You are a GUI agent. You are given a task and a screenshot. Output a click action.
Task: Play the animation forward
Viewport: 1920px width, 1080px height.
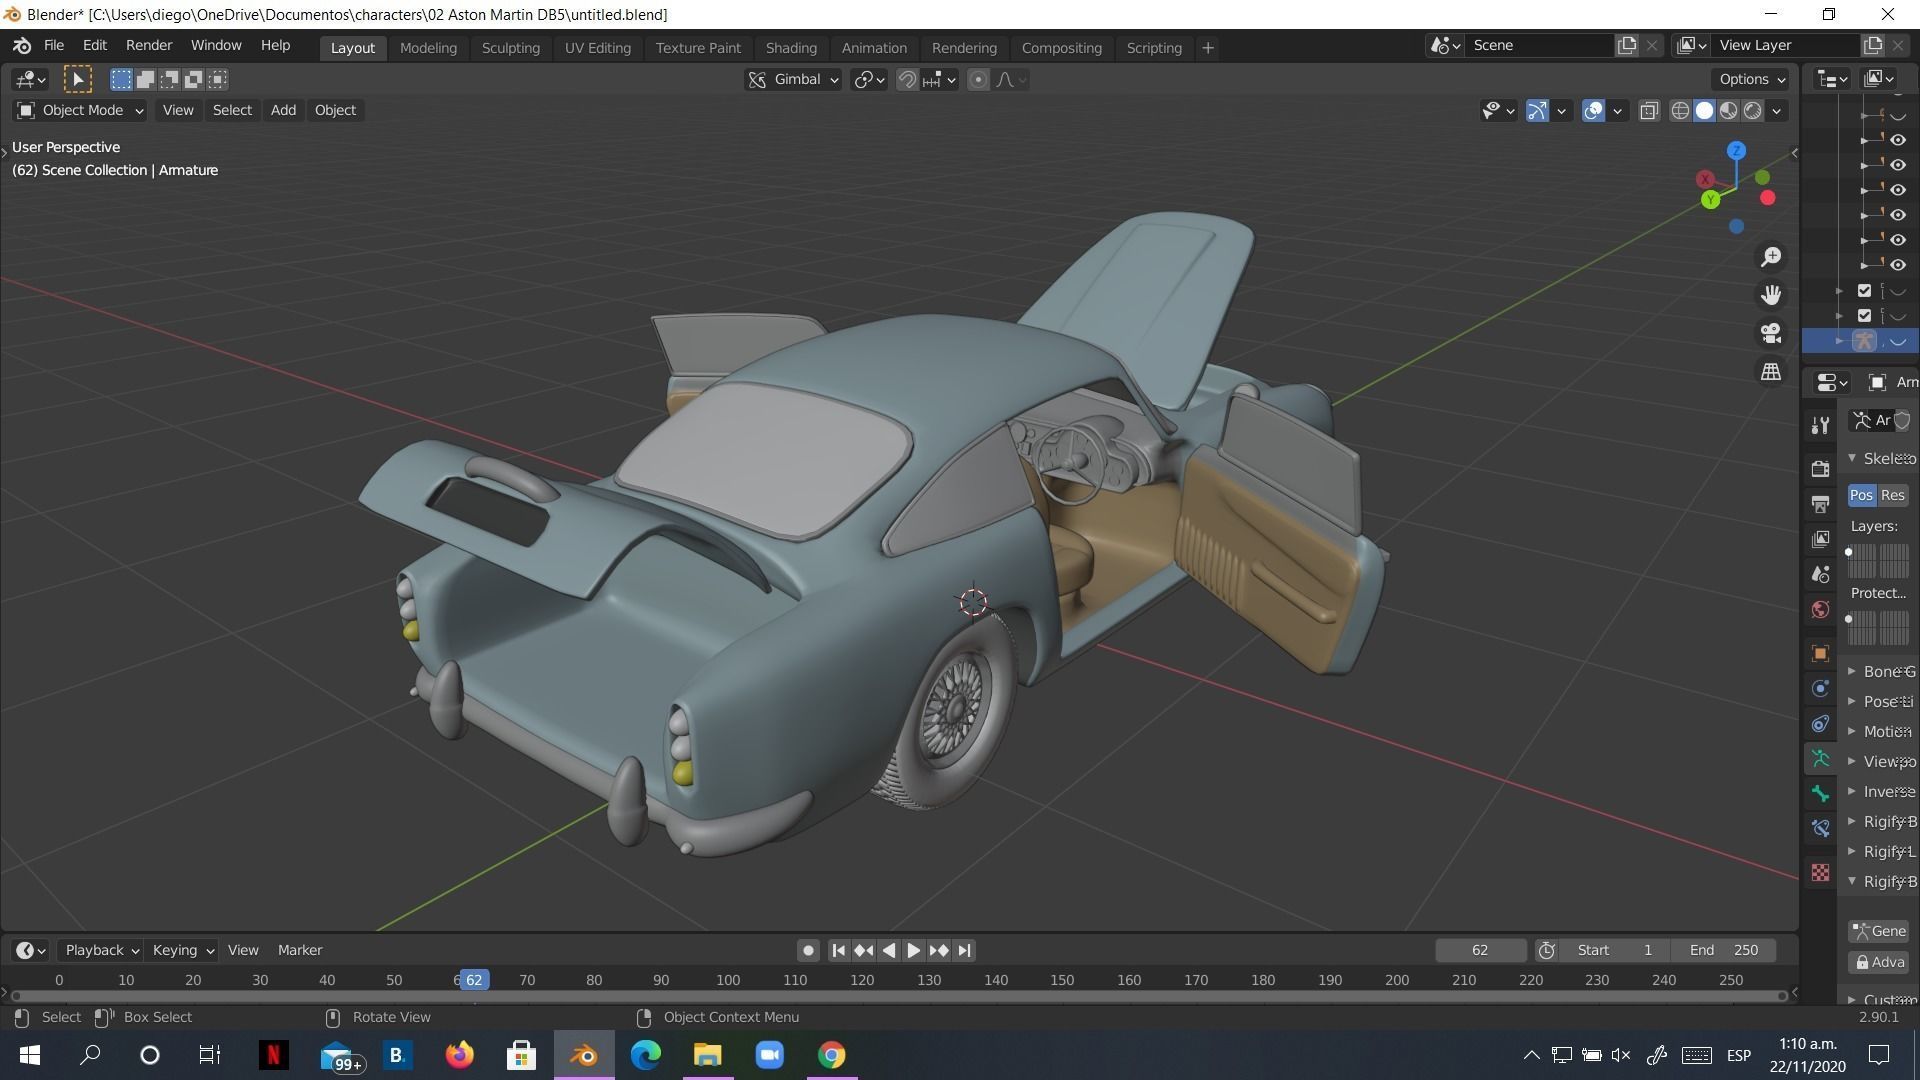(x=913, y=950)
